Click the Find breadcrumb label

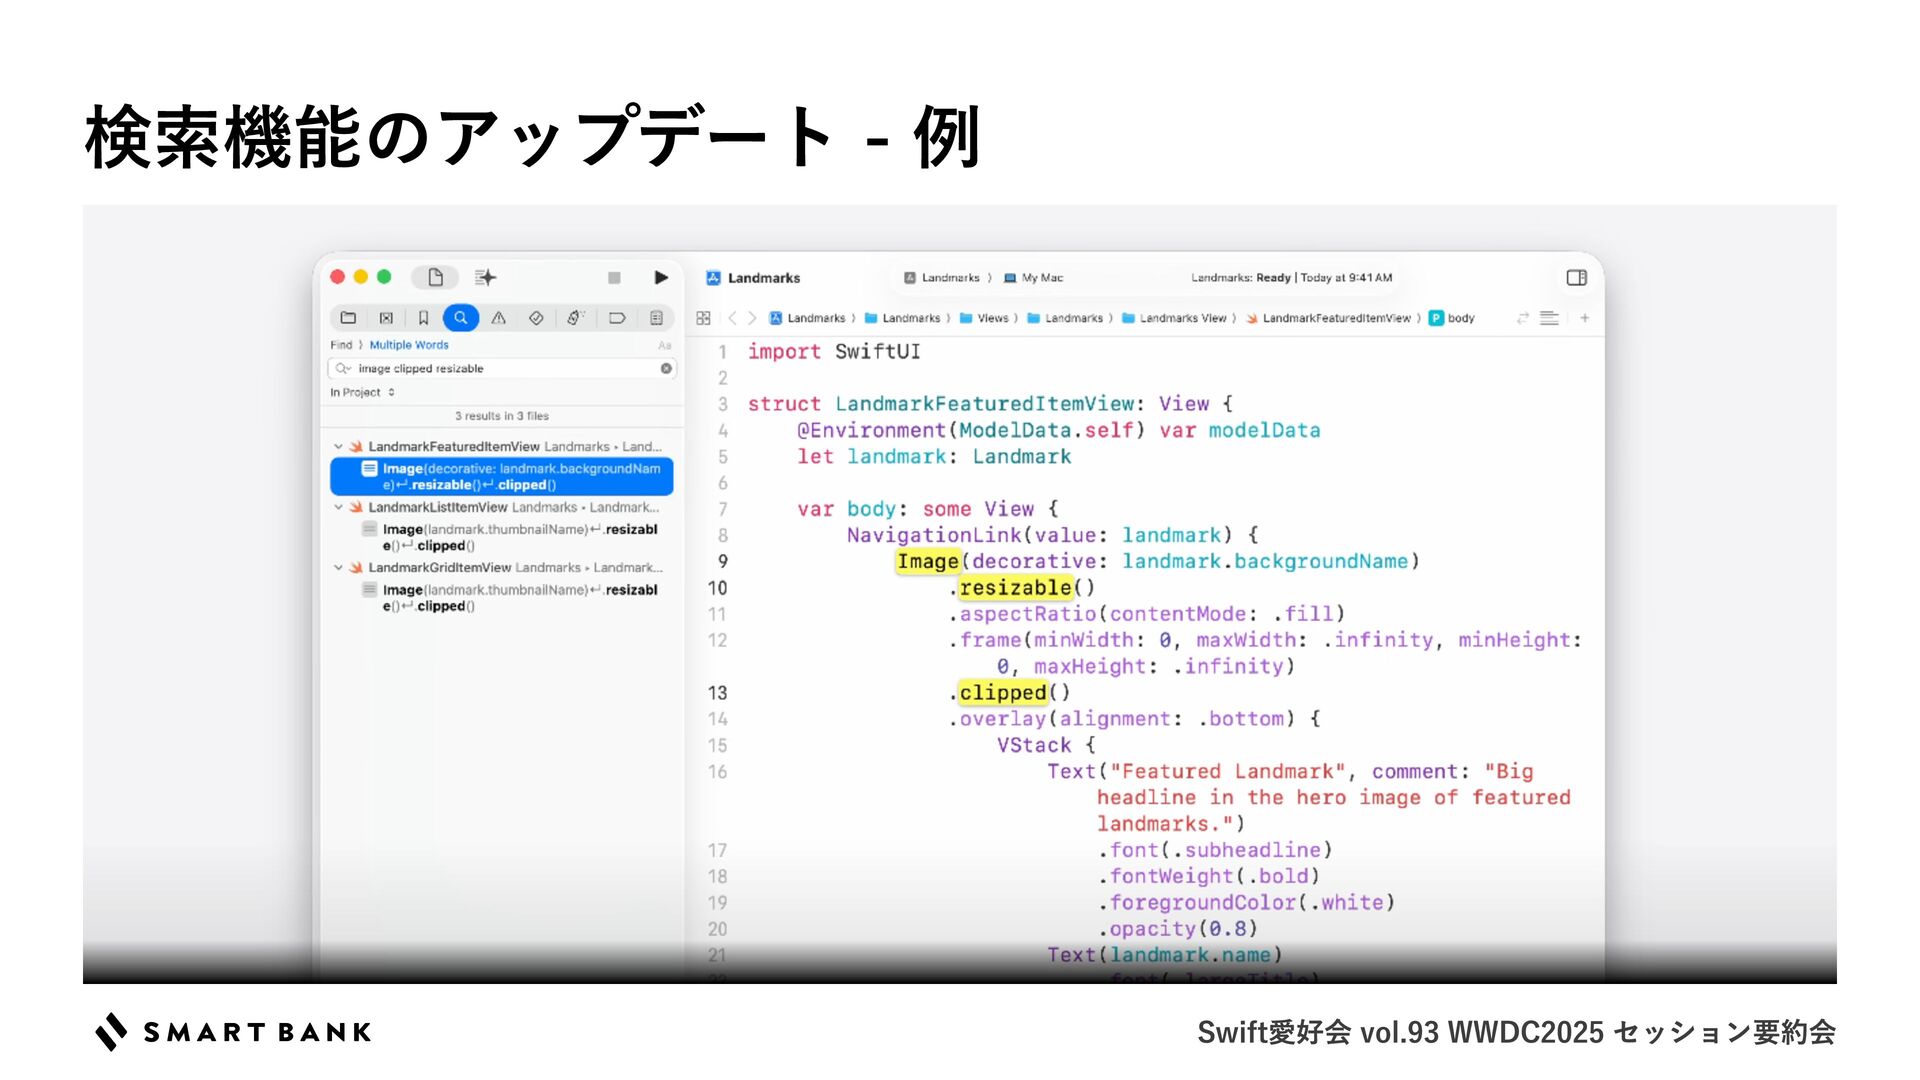point(341,345)
